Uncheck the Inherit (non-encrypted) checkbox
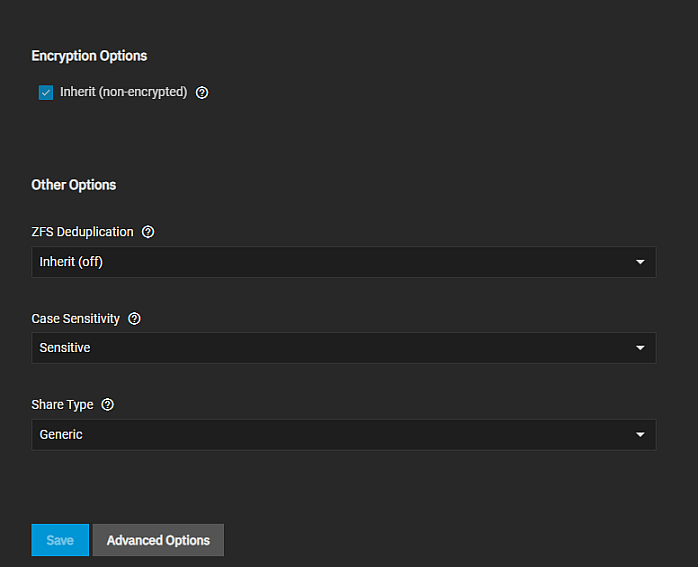The width and height of the screenshot is (698, 567). [46, 93]
